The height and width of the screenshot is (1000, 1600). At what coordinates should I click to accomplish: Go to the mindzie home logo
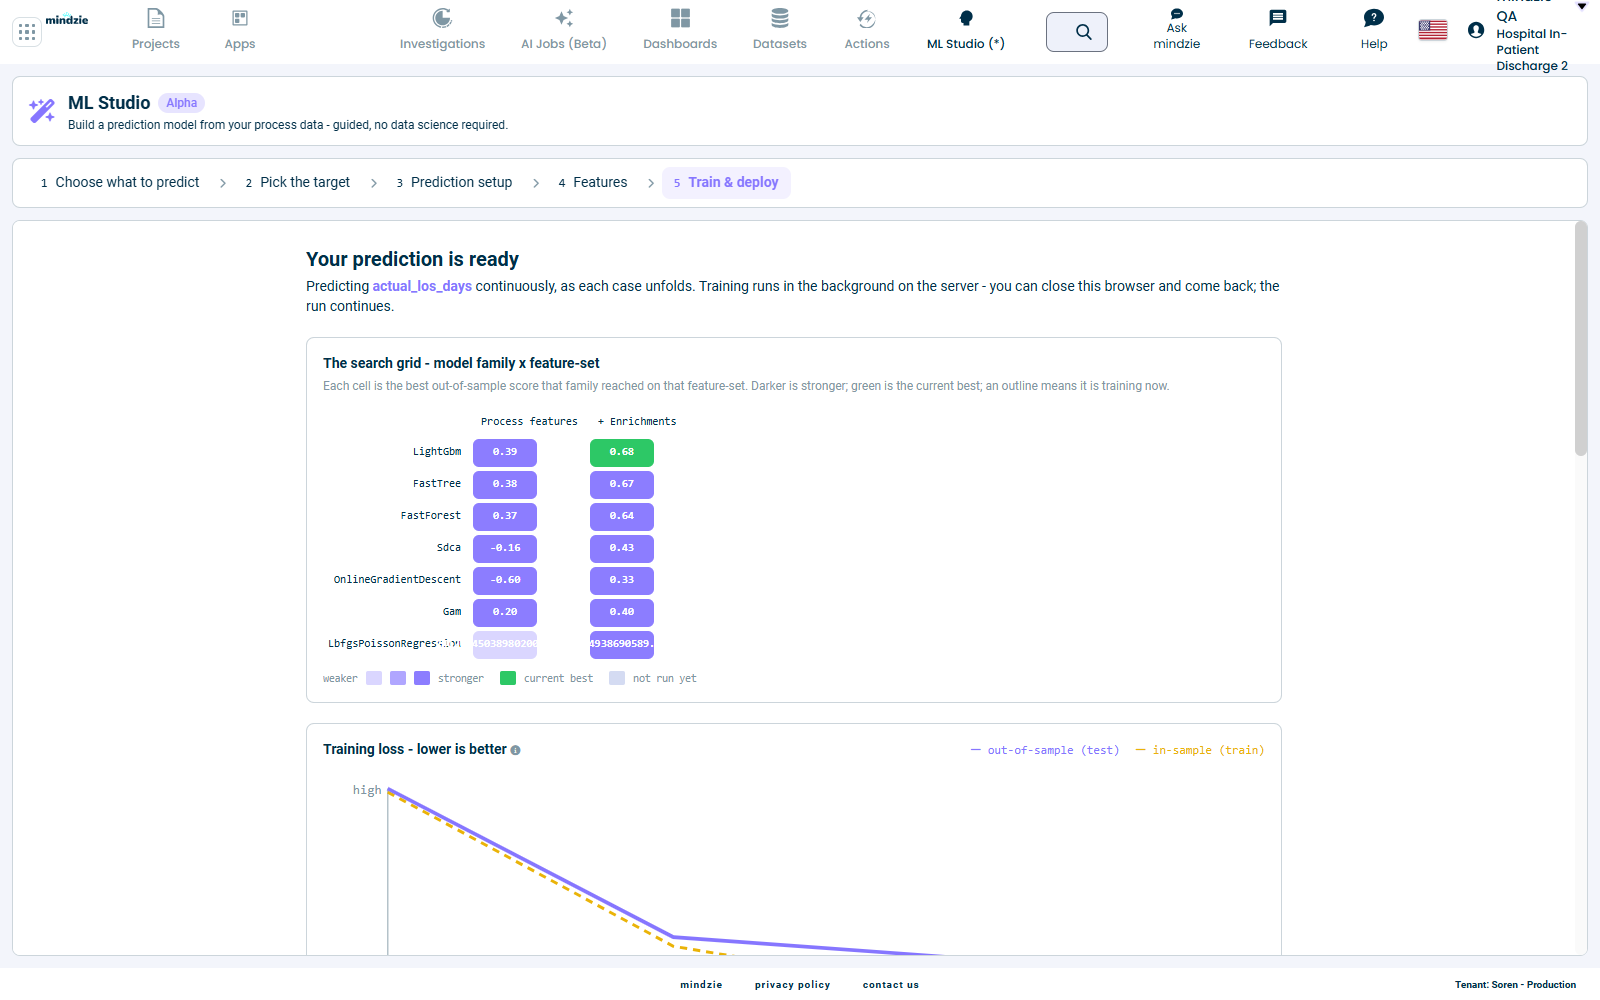67,19
